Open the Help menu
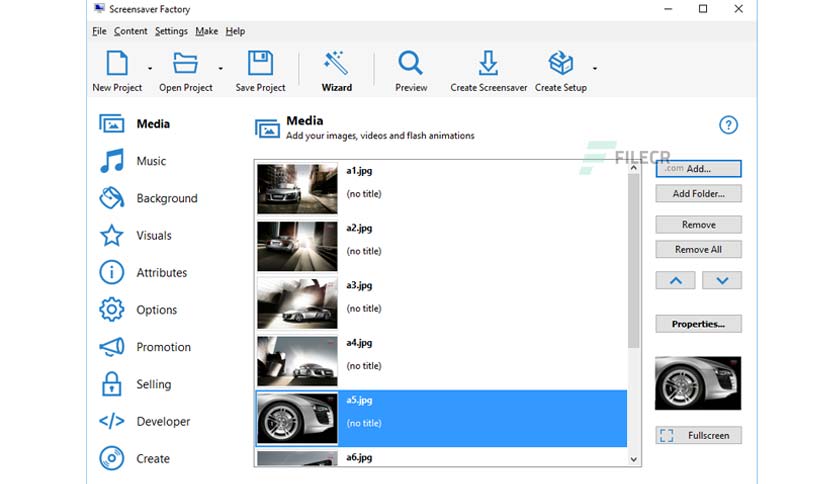The width and height of the screenshot is (836, 484). point(235,31)
